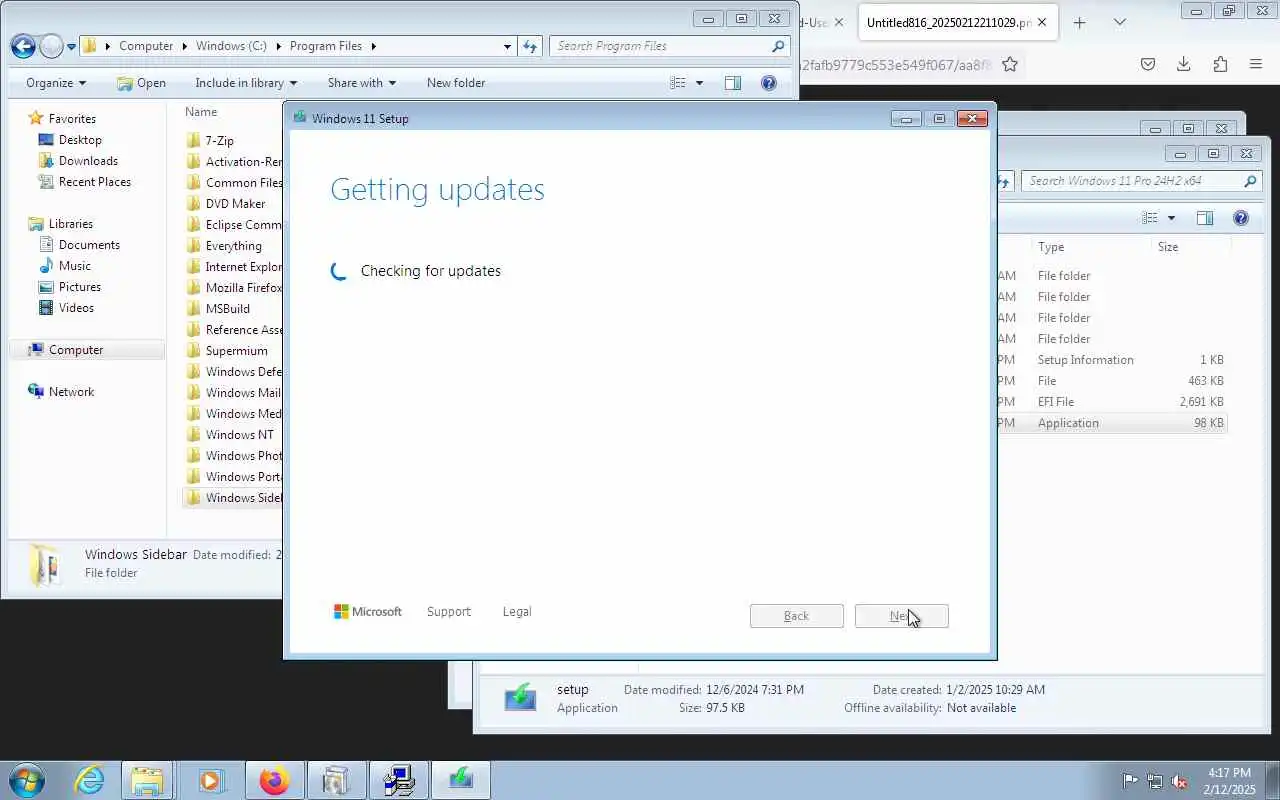Refresh the Program Files address bar

click(x=530, y=46)
